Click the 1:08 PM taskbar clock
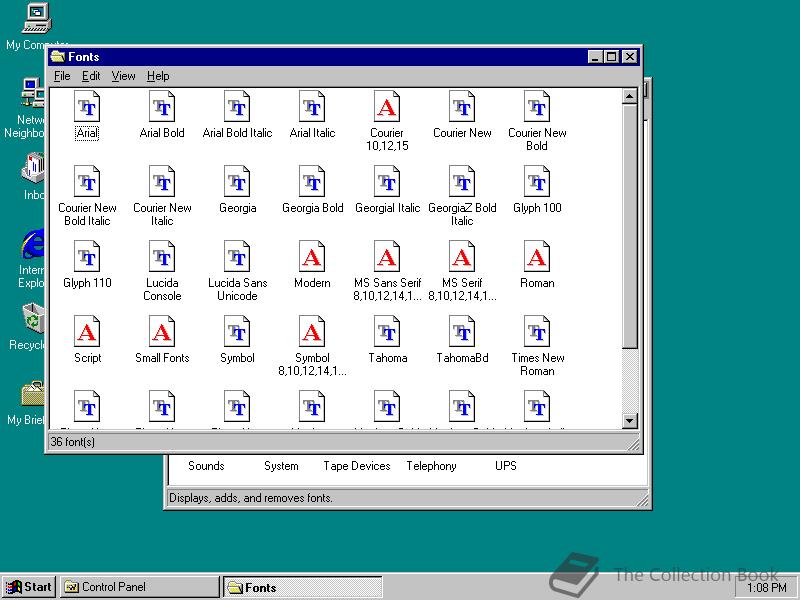 [766, 588]
